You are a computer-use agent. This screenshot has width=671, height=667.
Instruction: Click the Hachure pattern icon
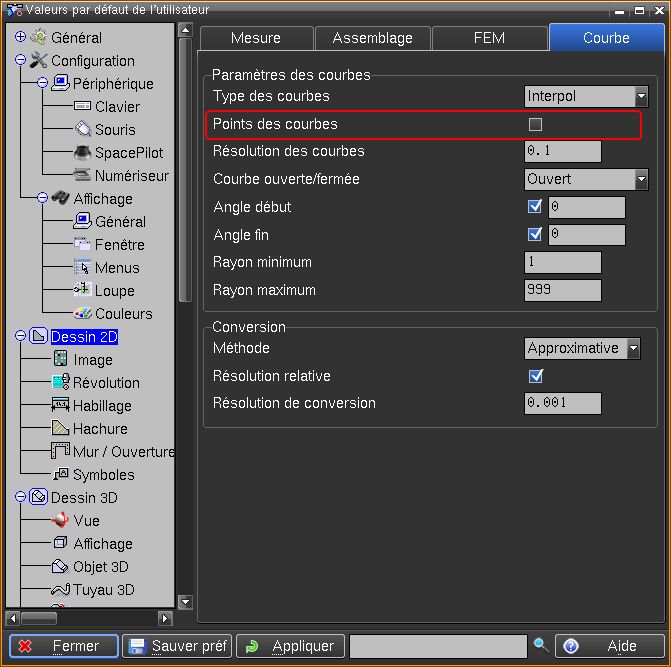(x=60, y=429)
